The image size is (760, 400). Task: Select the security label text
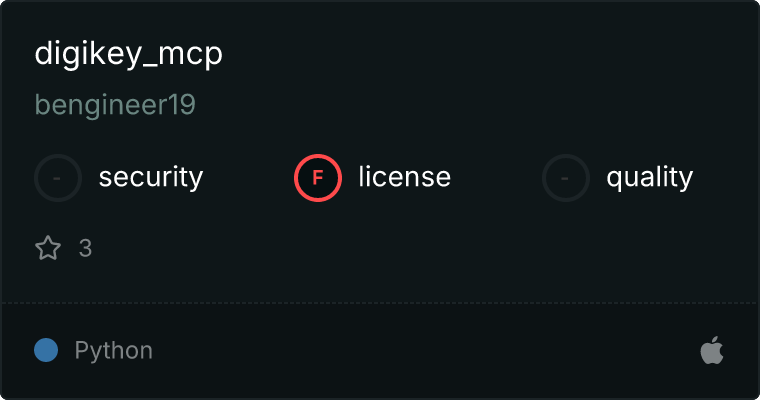point(151,177)
